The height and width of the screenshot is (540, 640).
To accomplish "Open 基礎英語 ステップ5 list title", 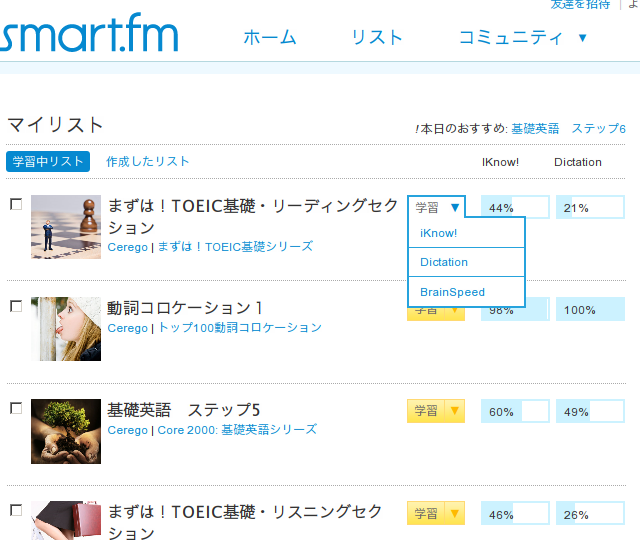I will click(x=184, y=410).
